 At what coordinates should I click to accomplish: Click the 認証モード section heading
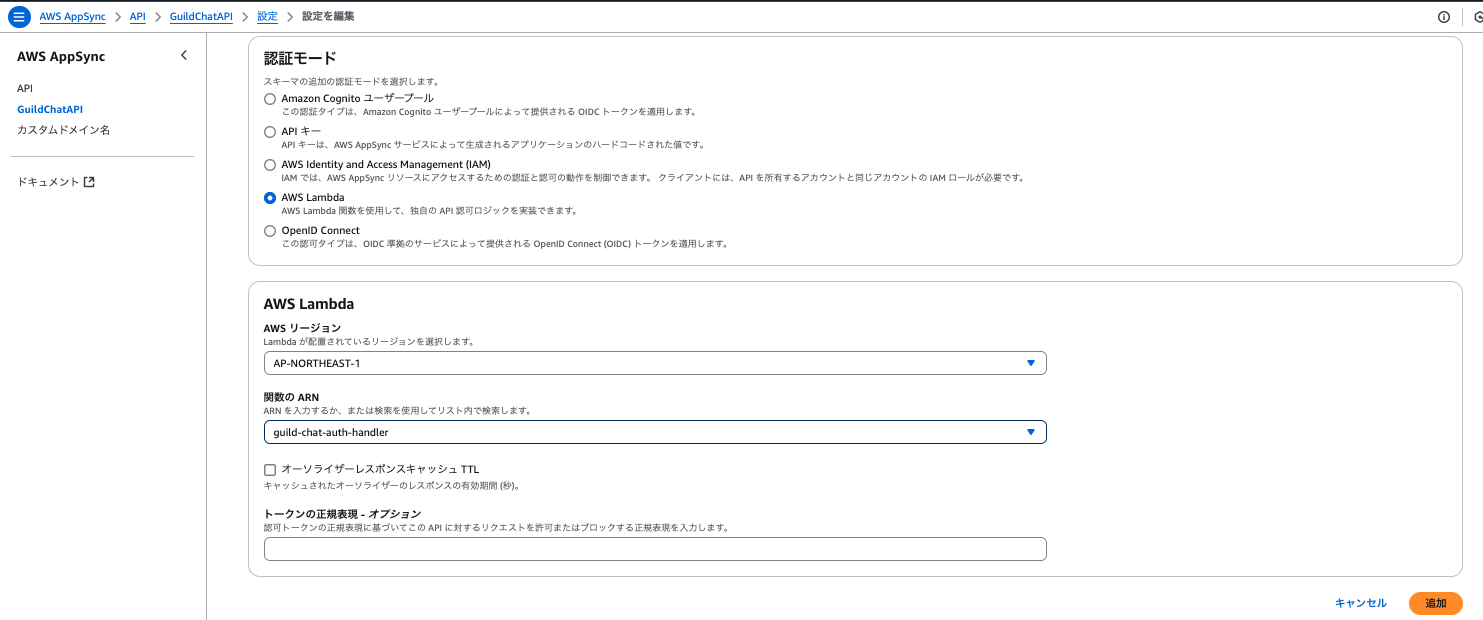[x=300, y=58]
